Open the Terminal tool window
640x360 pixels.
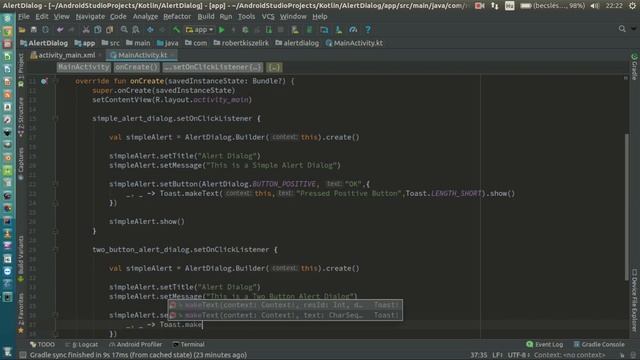[189, 344]
